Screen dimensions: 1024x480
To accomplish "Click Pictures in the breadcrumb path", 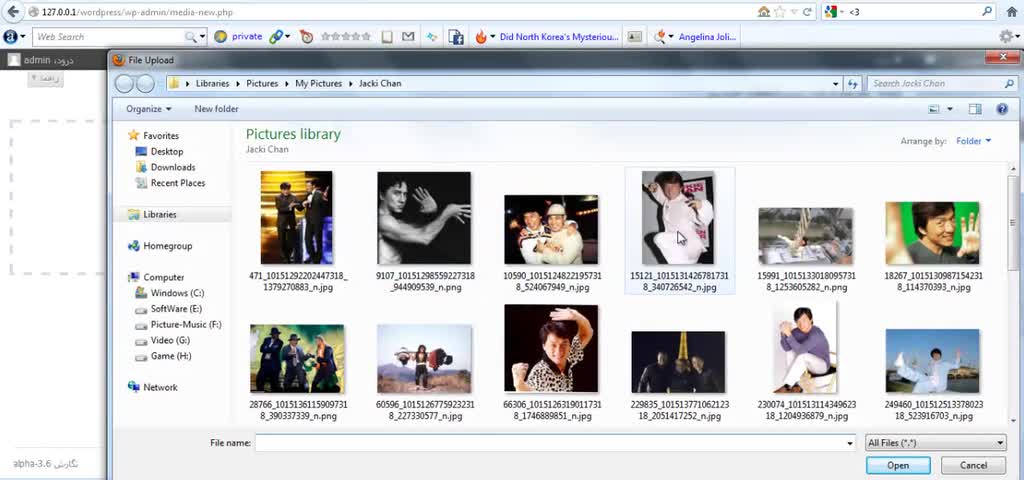I will (x=262, y=84).
